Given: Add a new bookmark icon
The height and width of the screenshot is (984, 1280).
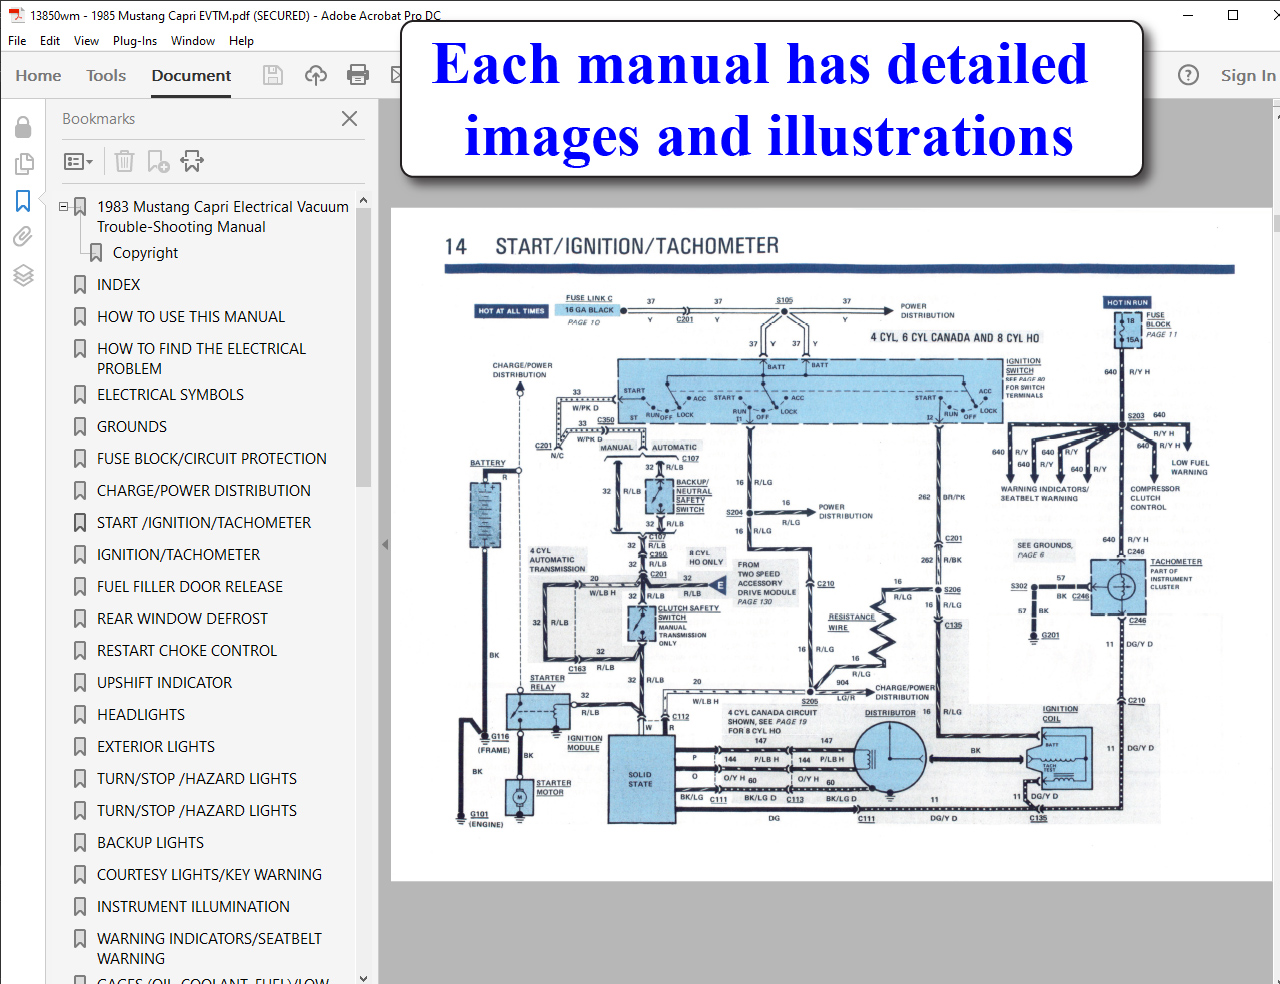Looking at the screenshot, I should point(158,161).
